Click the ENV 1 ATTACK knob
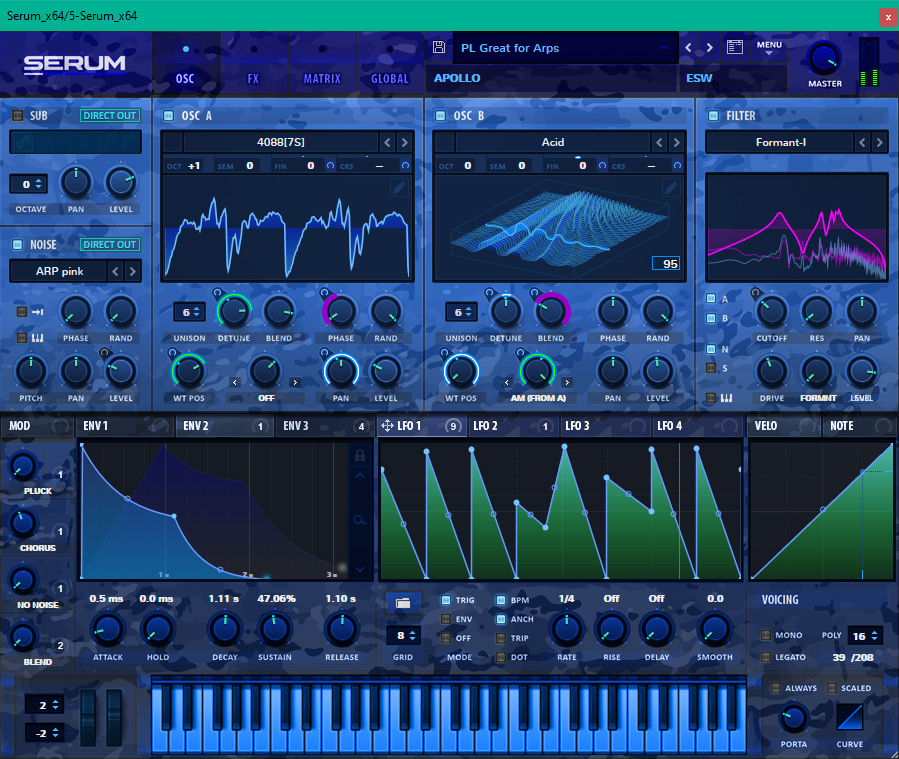This screenshot has height=759, width=899. click(x=107, y=629)
